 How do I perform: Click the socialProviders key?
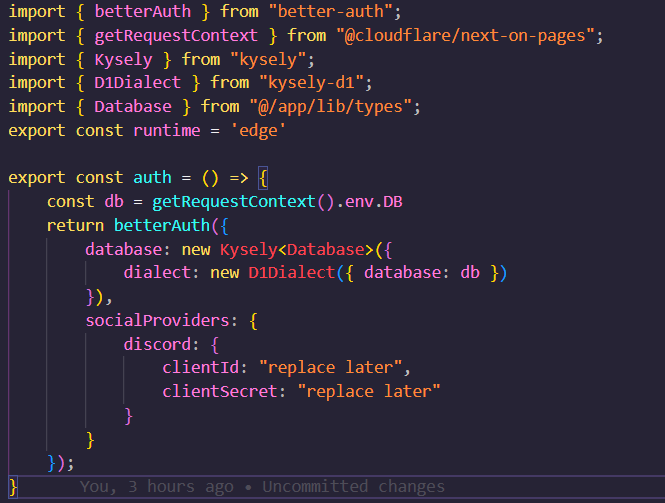[157, 320]
